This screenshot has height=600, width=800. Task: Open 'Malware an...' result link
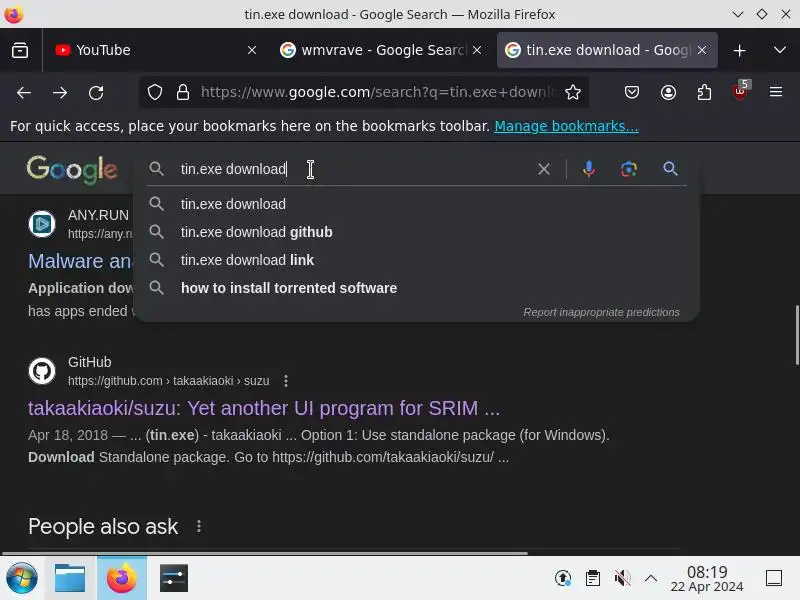(x=81, y=261)
